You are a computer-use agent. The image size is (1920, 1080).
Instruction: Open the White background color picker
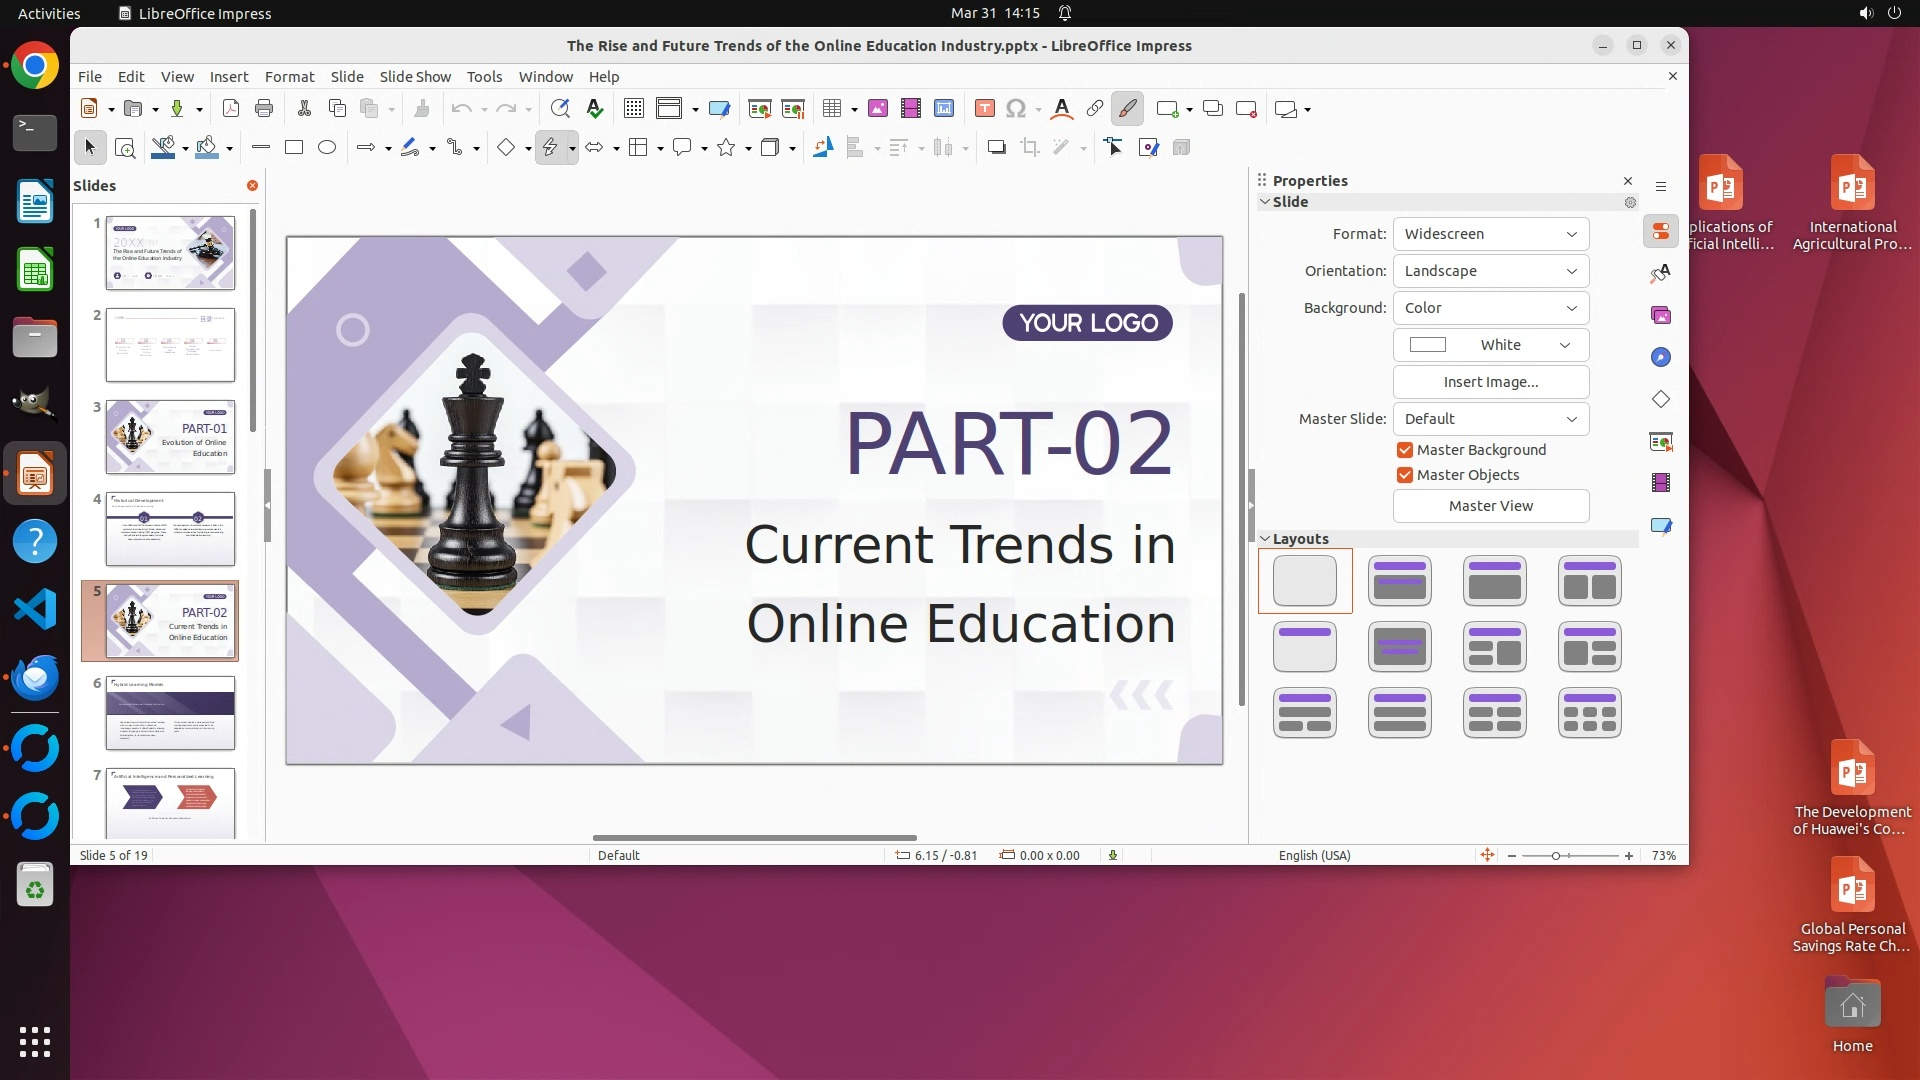click(1490, 345)
